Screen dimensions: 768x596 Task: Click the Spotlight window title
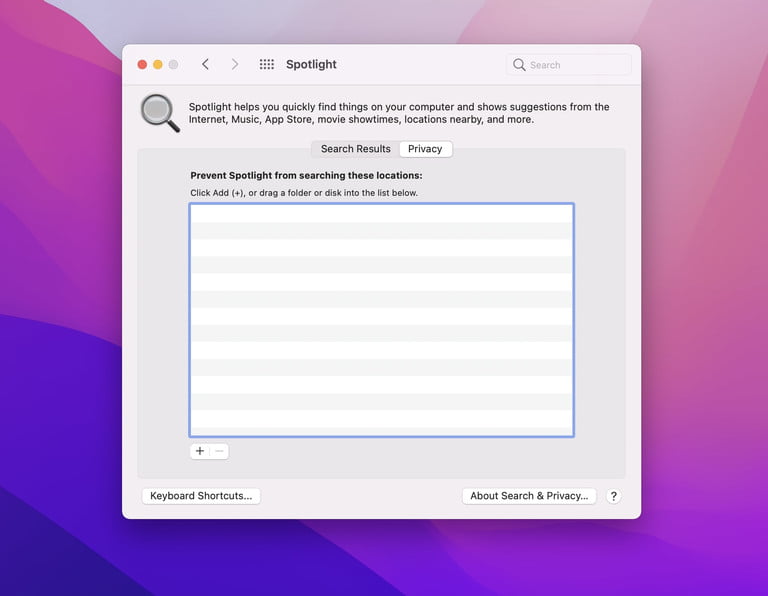(x=311, y=64)
